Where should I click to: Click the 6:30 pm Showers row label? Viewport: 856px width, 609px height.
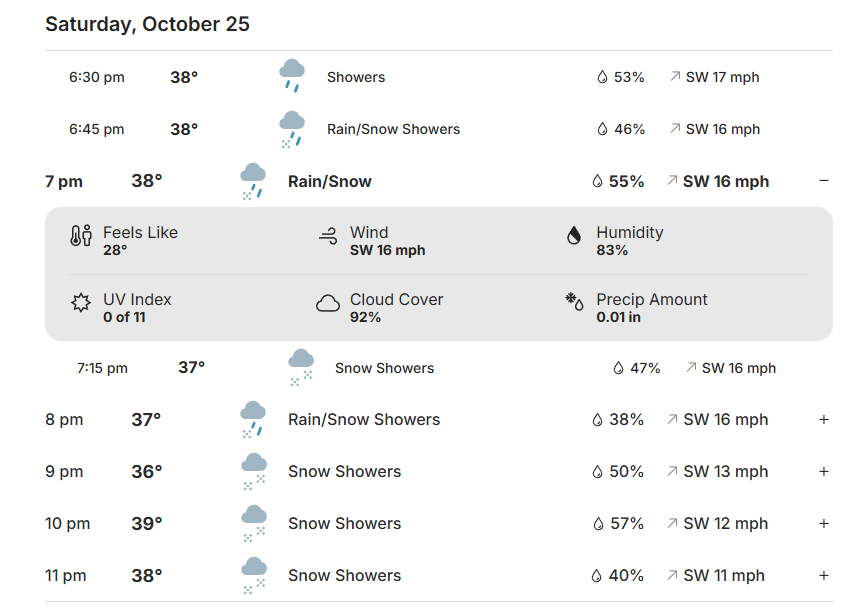(x=356, y=77)
